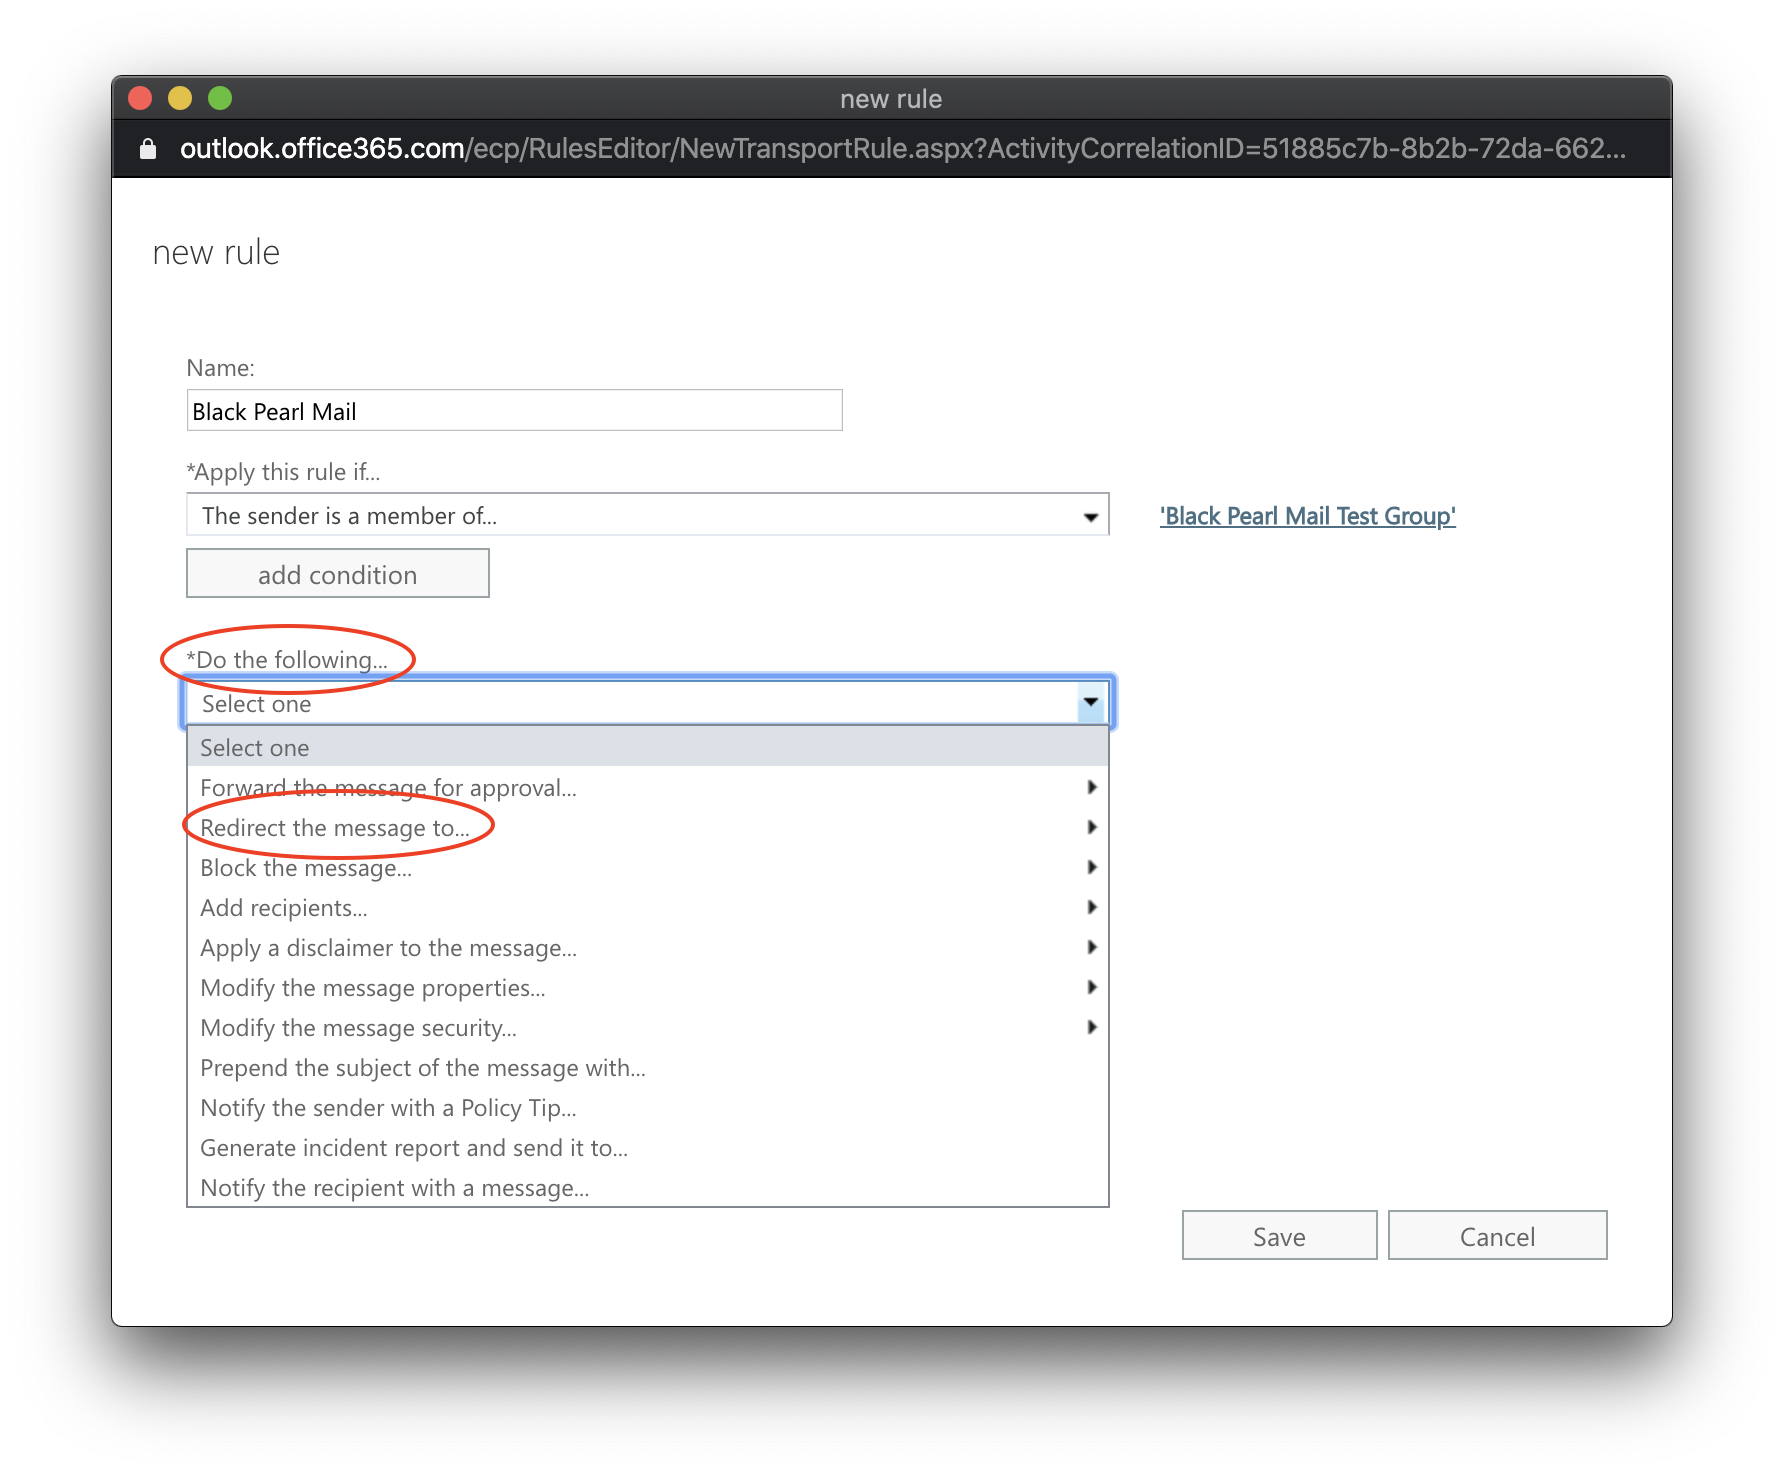Choose 'Modify the message security...'
This screenshot has height=1474, width=1784.
point(648,1027)
